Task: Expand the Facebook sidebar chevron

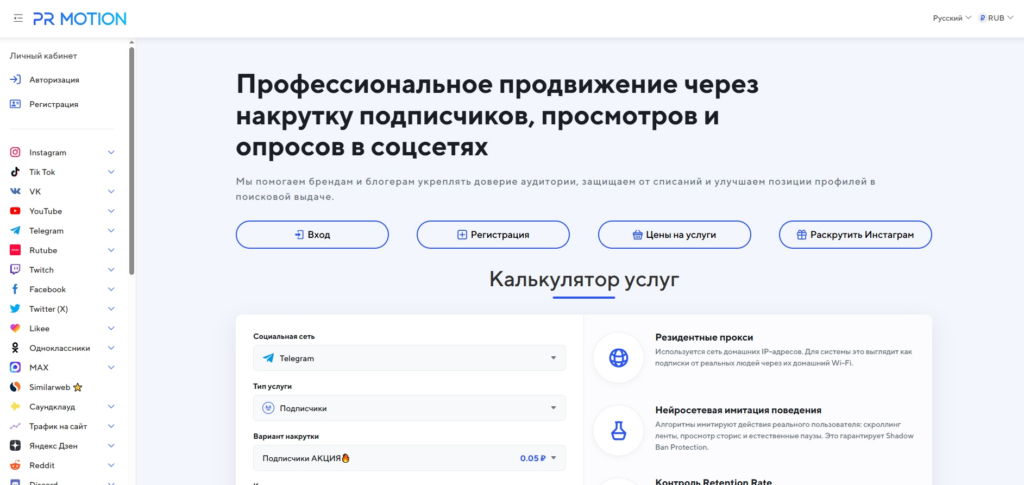Action: (111, 290)
